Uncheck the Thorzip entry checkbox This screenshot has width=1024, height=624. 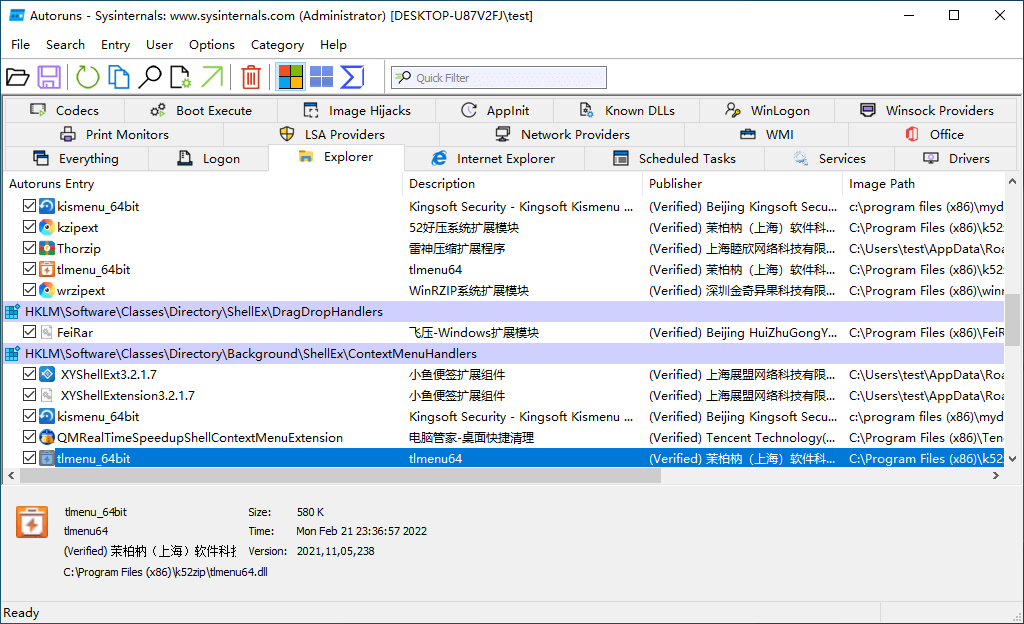pos(29,248)
